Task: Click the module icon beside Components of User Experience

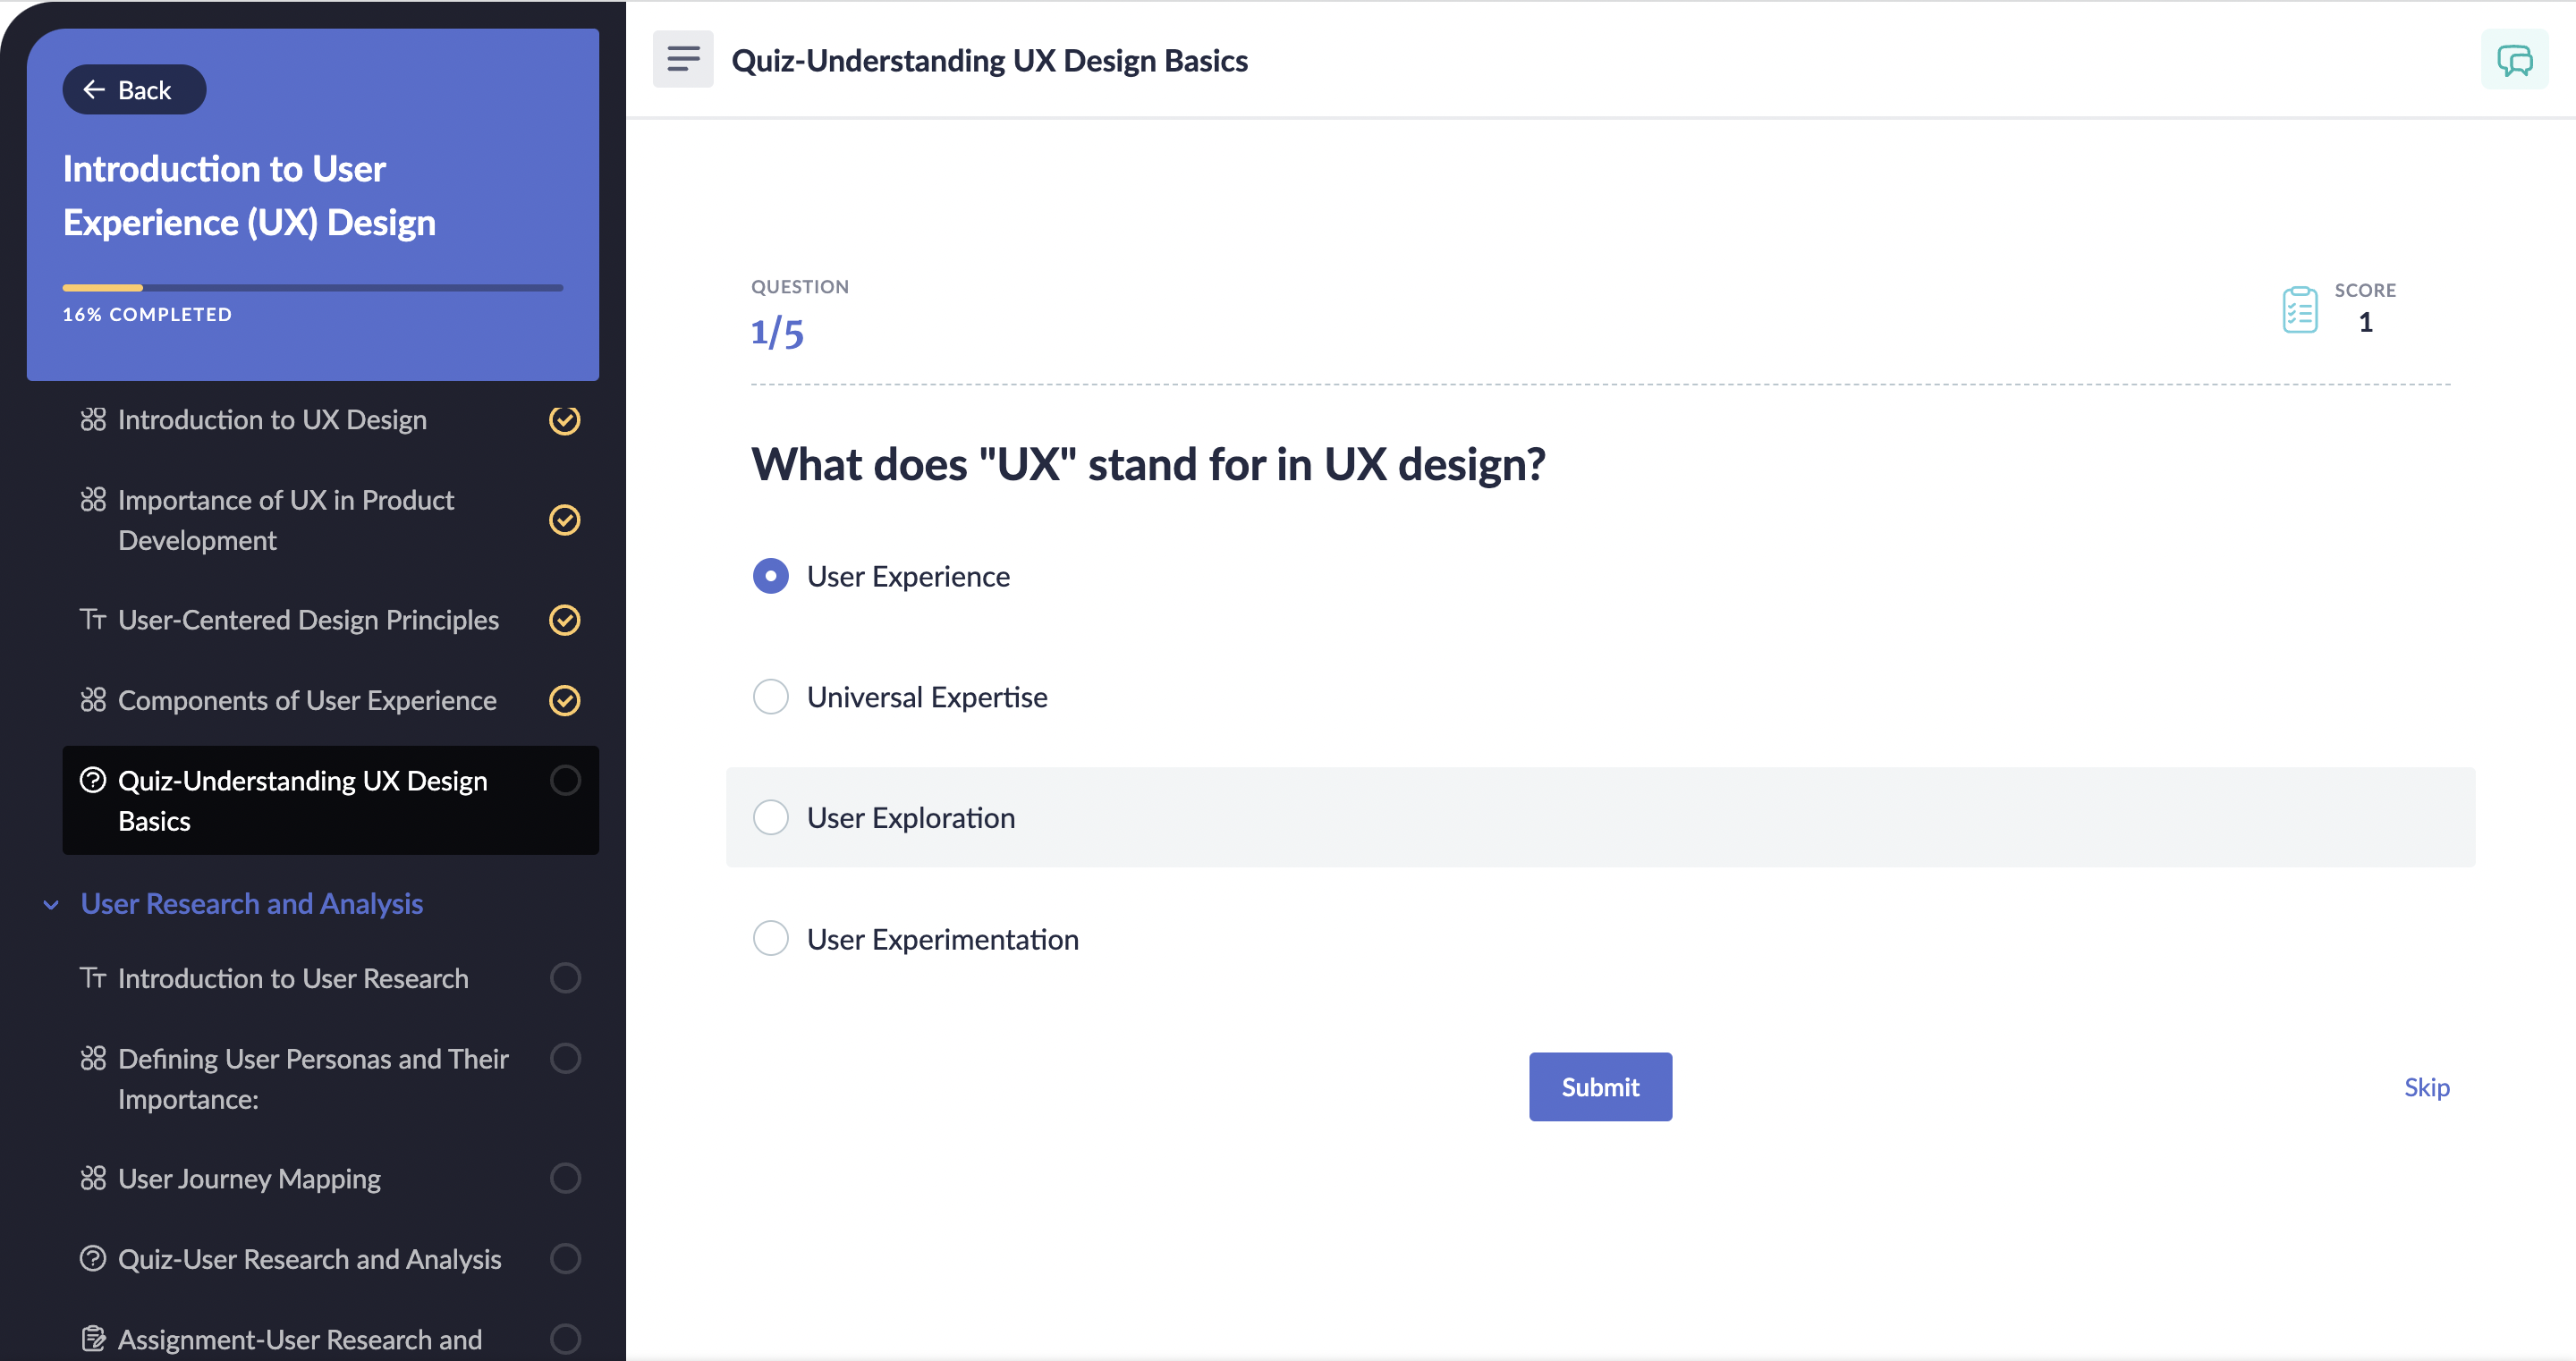Action: [93, 701]
